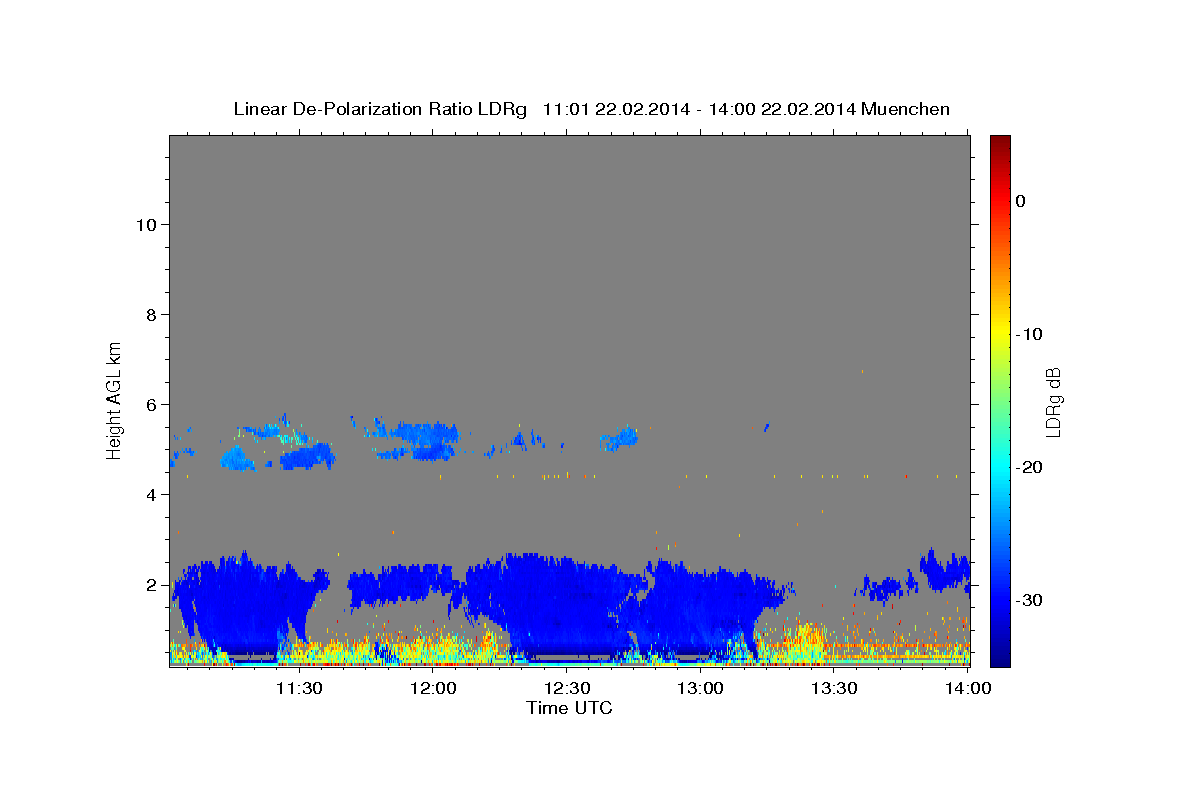The image size is (1200, 800).
Task: Click the colorbar value -30
Action: click(1029, 600)
